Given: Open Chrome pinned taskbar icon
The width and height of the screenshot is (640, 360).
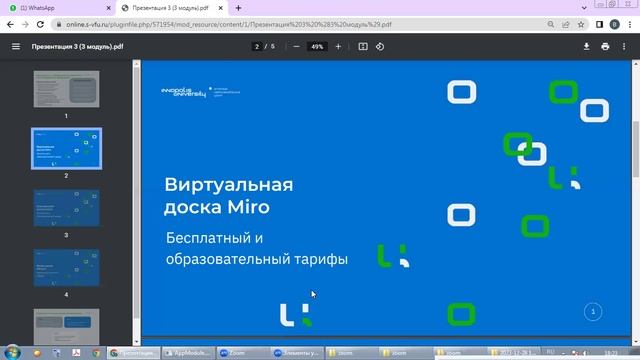Looking at the screenshot, I should [96, 353].
